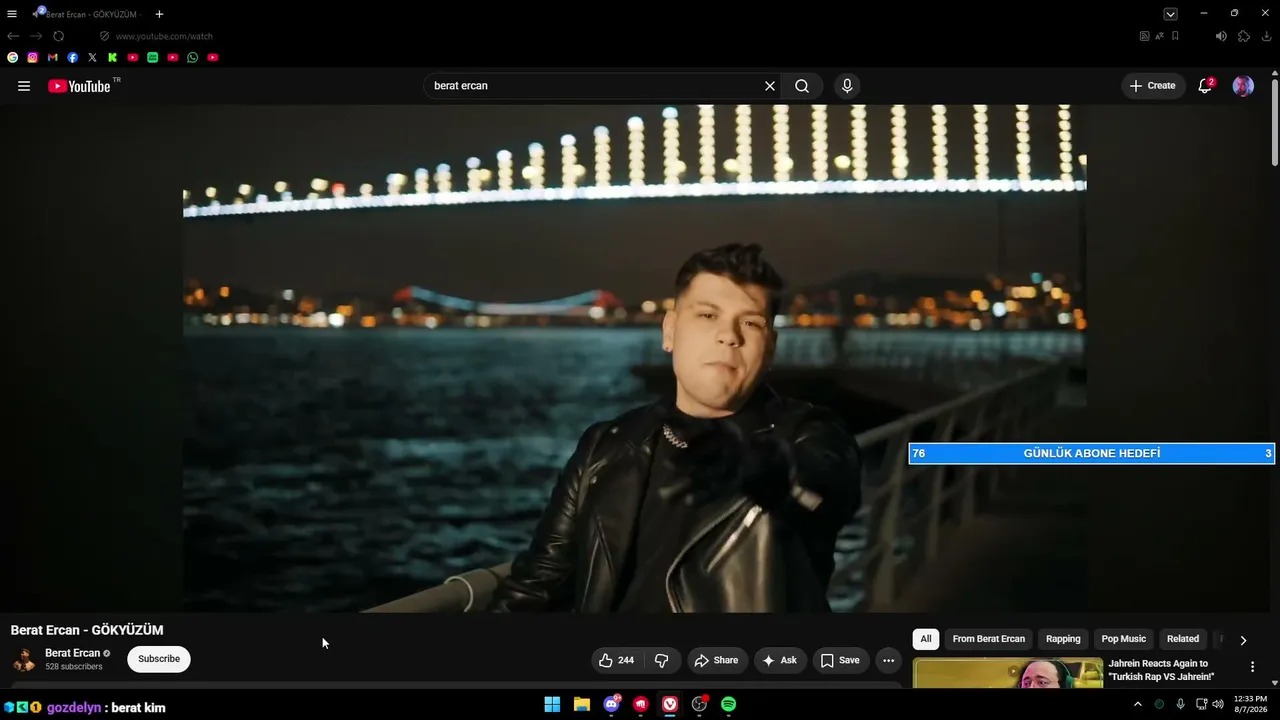Viewport: 1280px width, 720px height.
Task: Open the browser extensions puzzle icon
Action: (1244, 36)
